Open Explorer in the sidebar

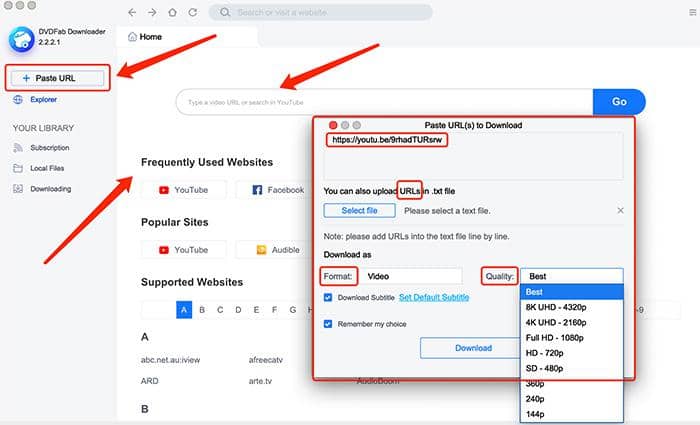point(43,100)
